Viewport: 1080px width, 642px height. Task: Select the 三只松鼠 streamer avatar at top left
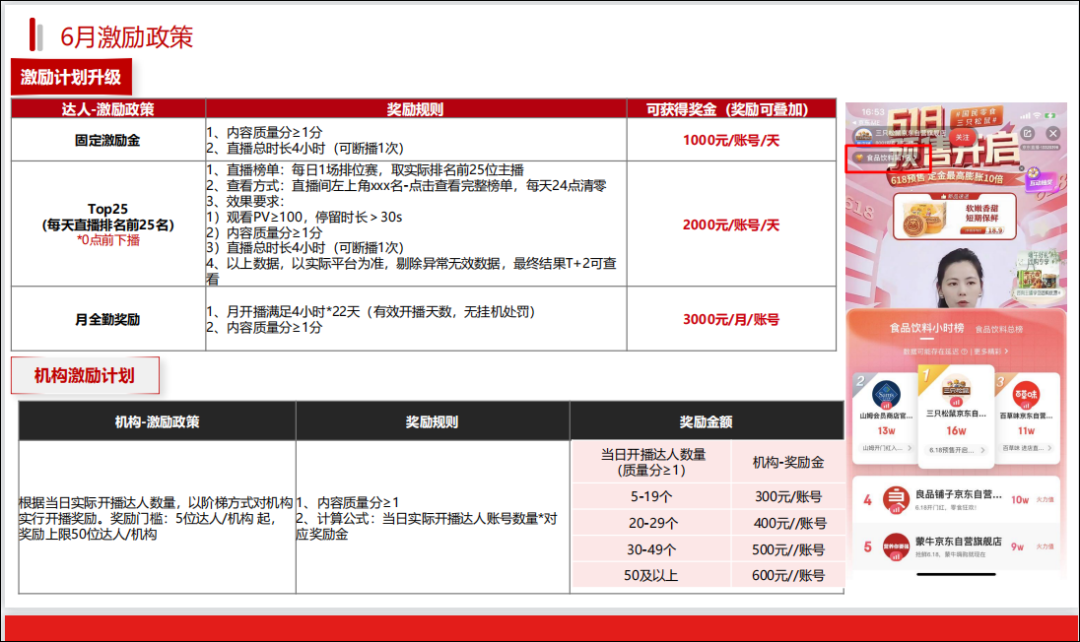862,136
